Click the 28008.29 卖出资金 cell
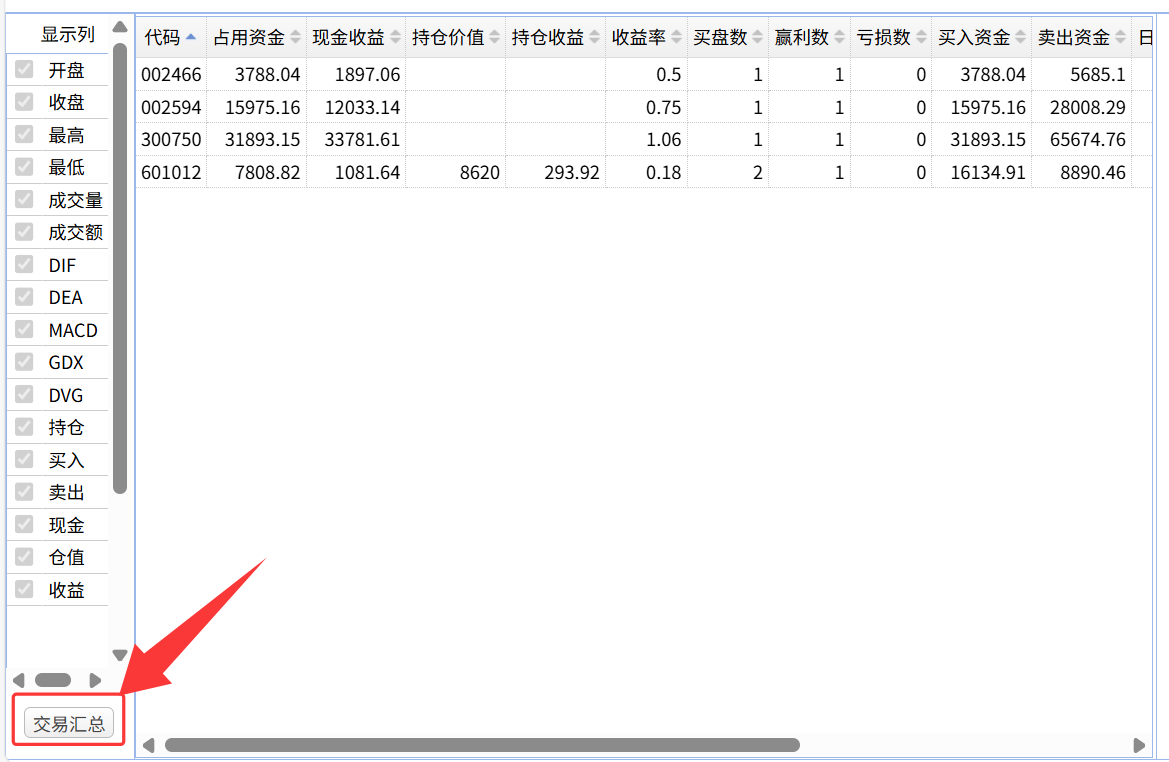This screenshot has height=762, width=1169. (x=1082, y=107)
